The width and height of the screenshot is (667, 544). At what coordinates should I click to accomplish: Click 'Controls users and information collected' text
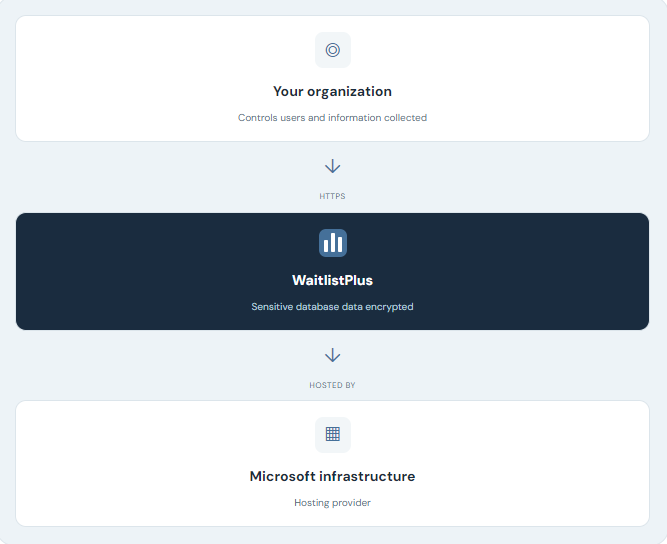(332, 117)
